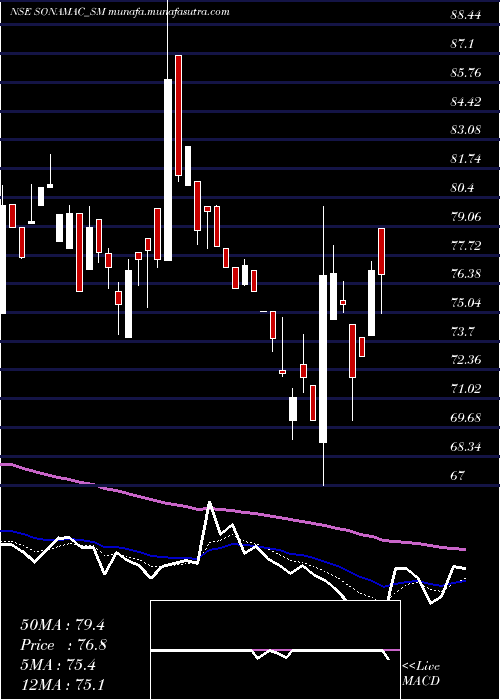Viewport: 500px width, 700px height.
Task: Click the 71.02 price axis label
Action: tap(466, 389)
